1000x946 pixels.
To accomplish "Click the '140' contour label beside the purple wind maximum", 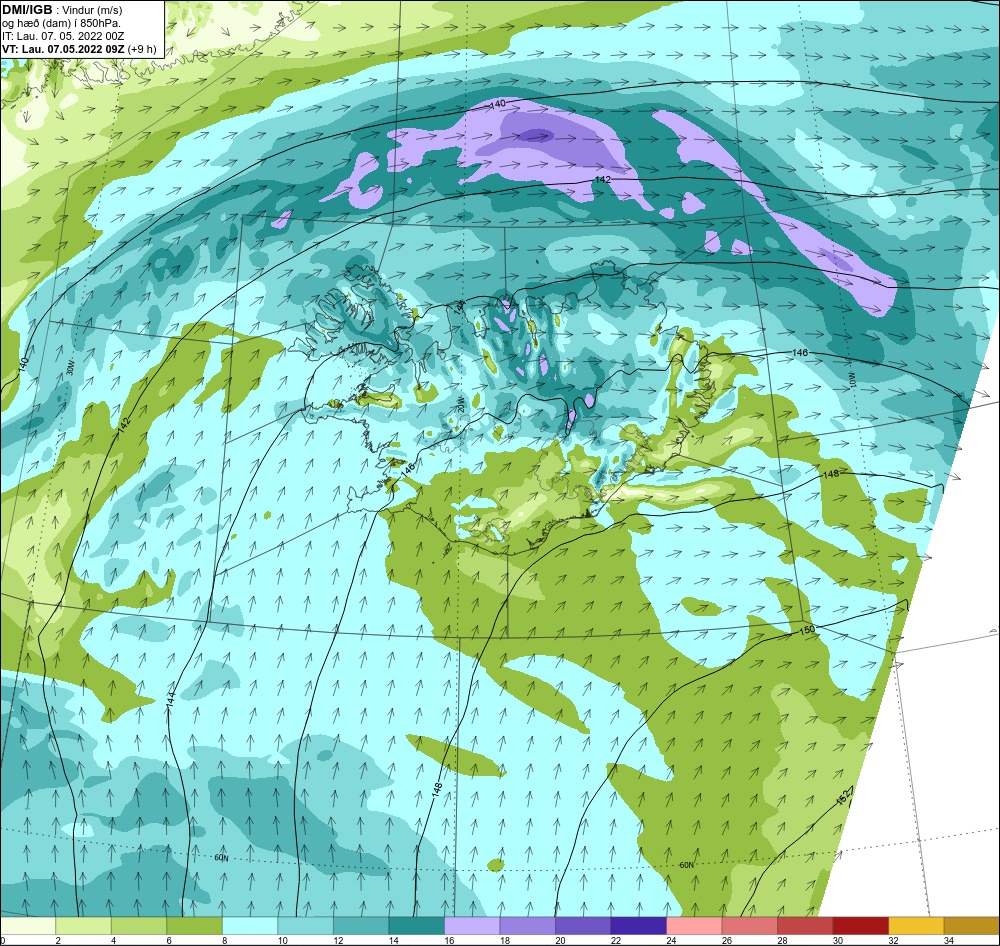I will click(x=498, y=103).
